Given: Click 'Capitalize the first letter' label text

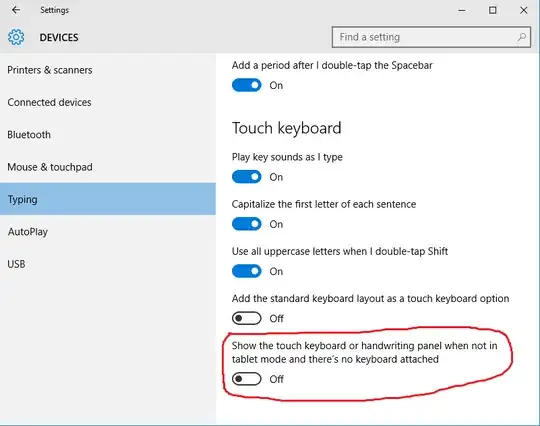Looking at the screenshot, I should 324,204.
